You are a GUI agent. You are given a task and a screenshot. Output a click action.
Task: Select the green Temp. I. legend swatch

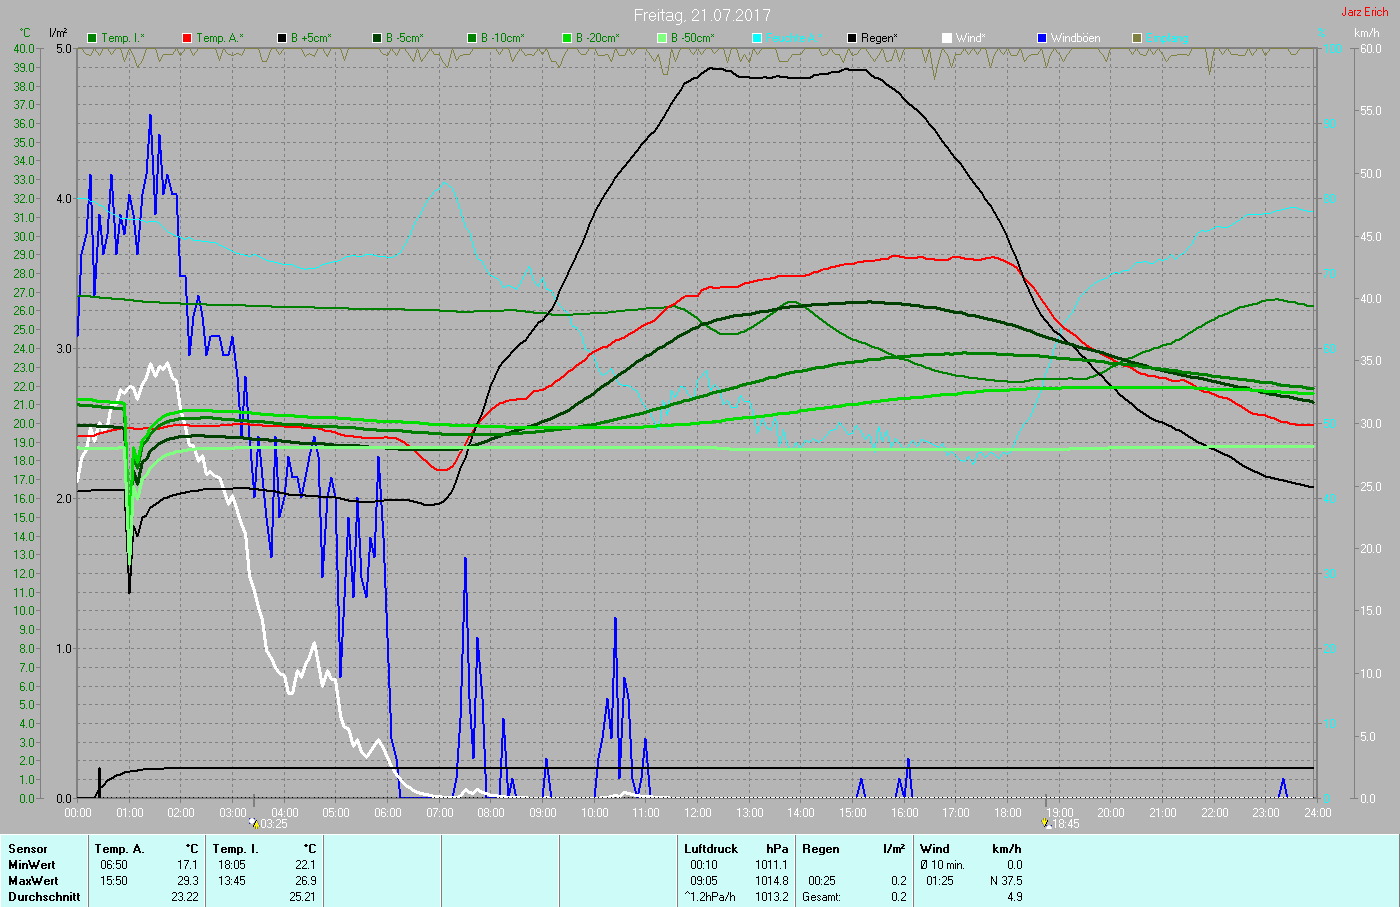click(x=92, y=38)
